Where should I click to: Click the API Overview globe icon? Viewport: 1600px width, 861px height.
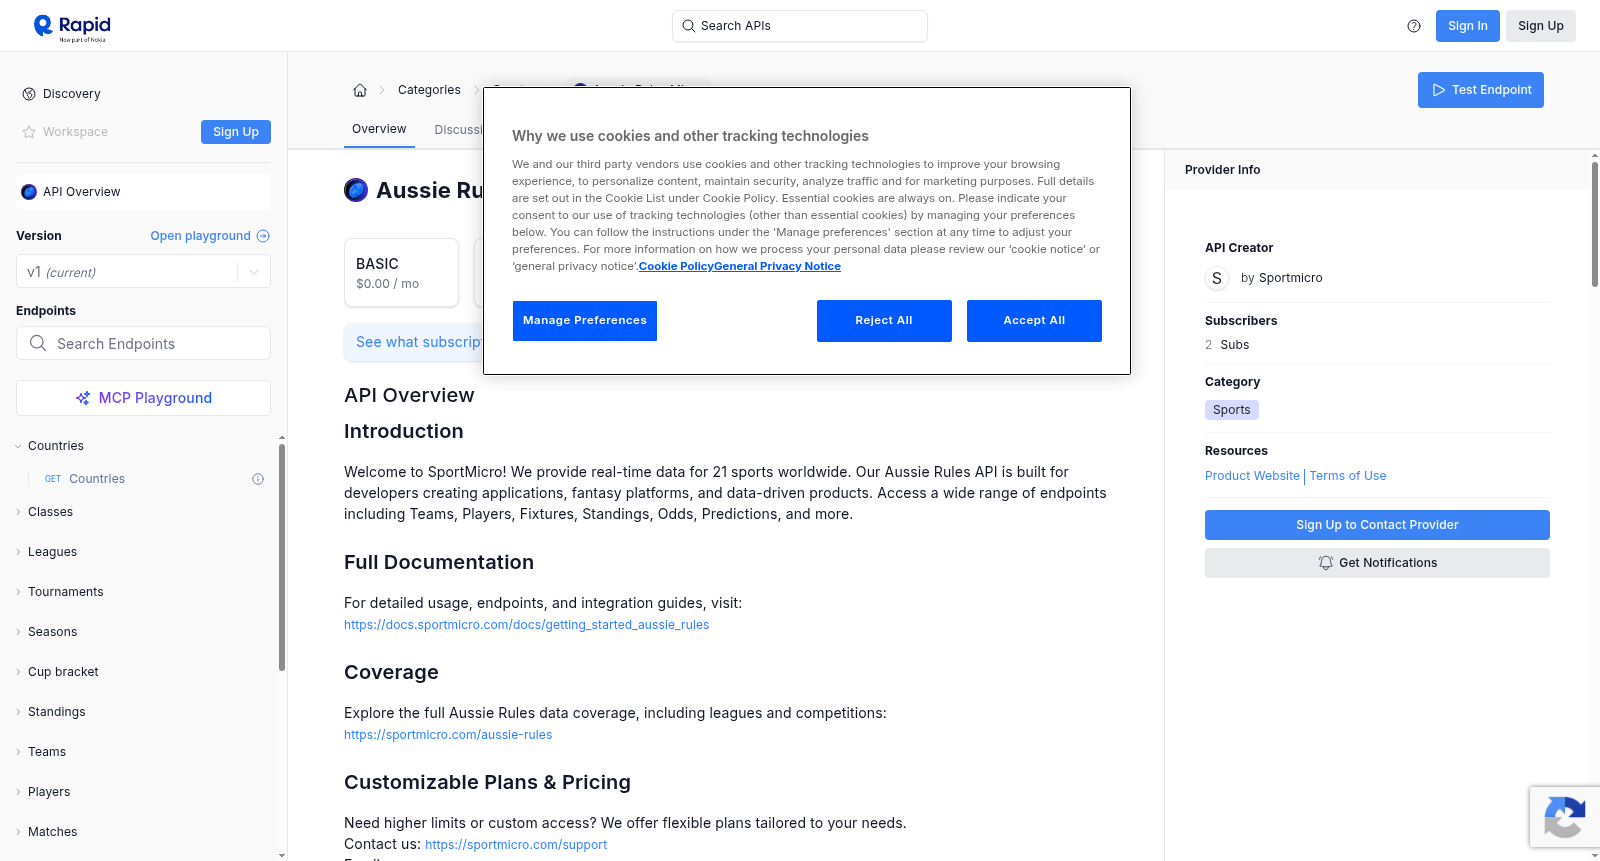tap(29, 192)
